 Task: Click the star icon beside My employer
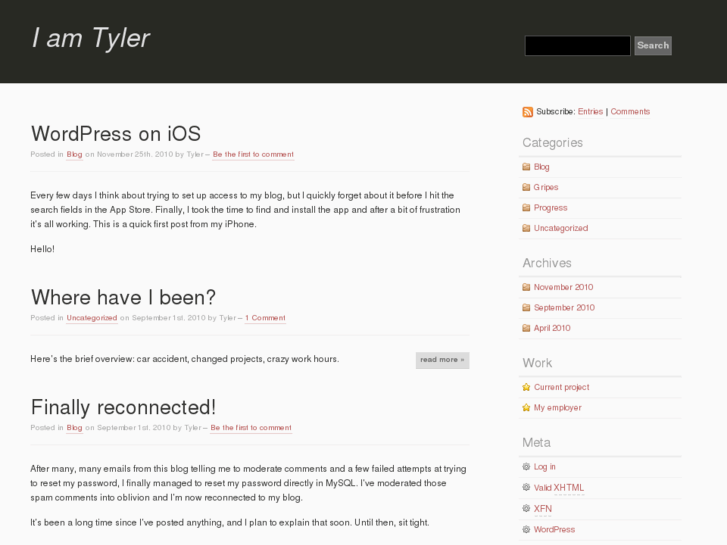pyautogui.click(x=526, y=407)
